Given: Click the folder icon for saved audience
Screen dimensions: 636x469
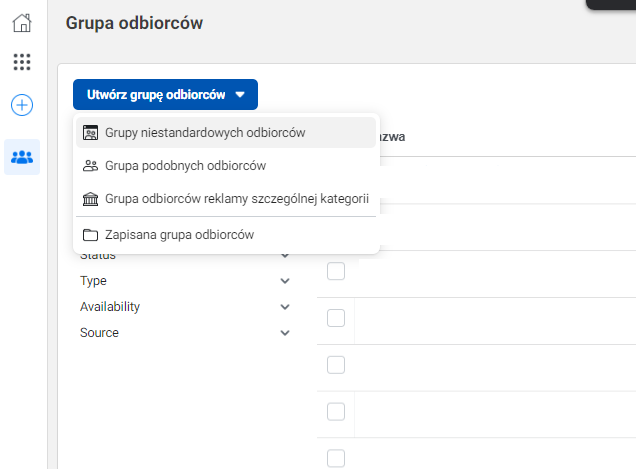Looking at the screenshot, I should pos(90,234).
